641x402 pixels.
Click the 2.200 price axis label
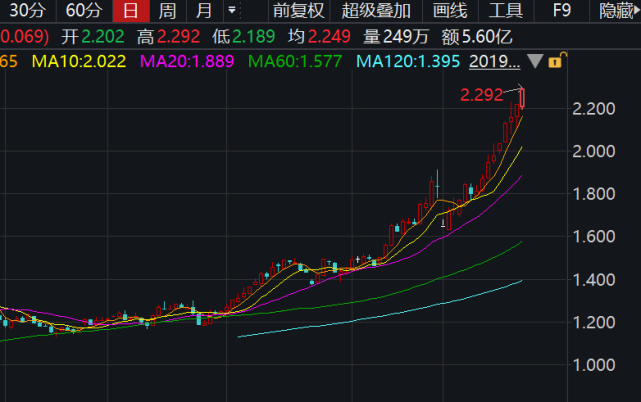coord(594,109)
